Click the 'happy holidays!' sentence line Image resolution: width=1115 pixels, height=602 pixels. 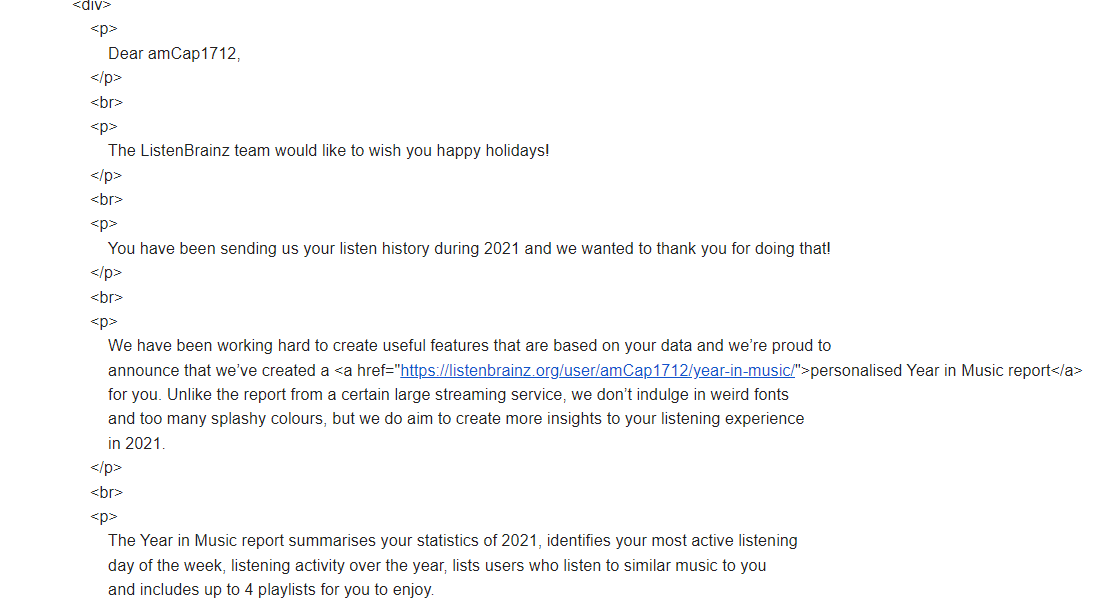coord(329,151)
